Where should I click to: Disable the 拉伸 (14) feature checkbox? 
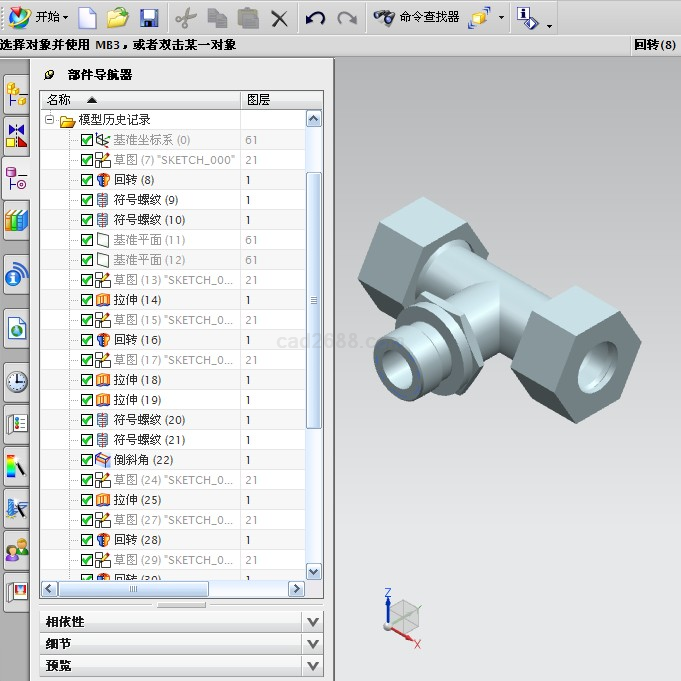[x=87, y=300]
